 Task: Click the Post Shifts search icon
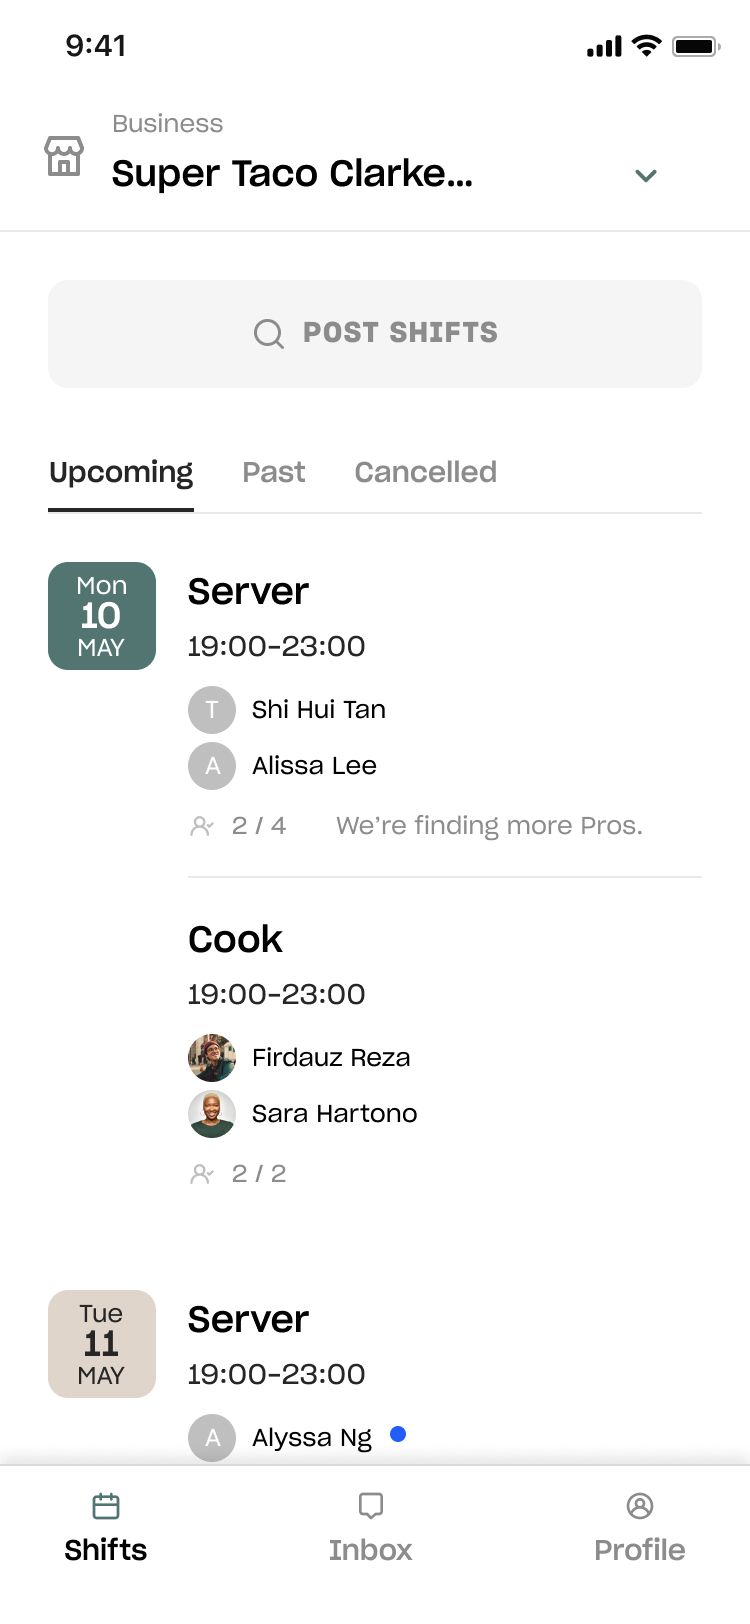(268, 333)
